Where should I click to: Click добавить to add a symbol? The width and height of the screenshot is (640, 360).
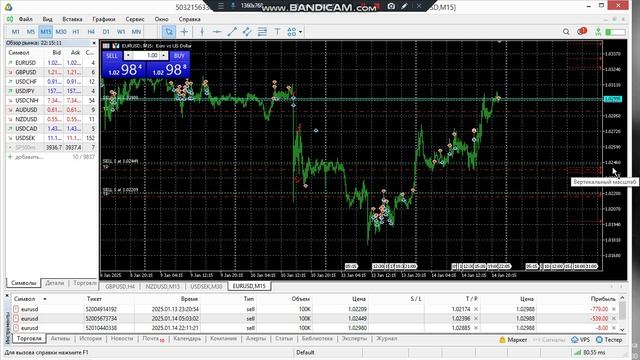pos(29,157)
